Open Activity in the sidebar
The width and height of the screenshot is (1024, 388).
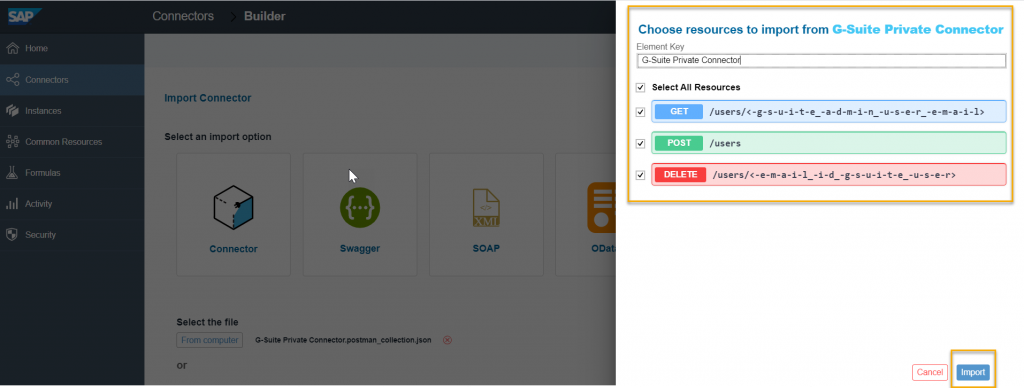click(x=72, y=204)
